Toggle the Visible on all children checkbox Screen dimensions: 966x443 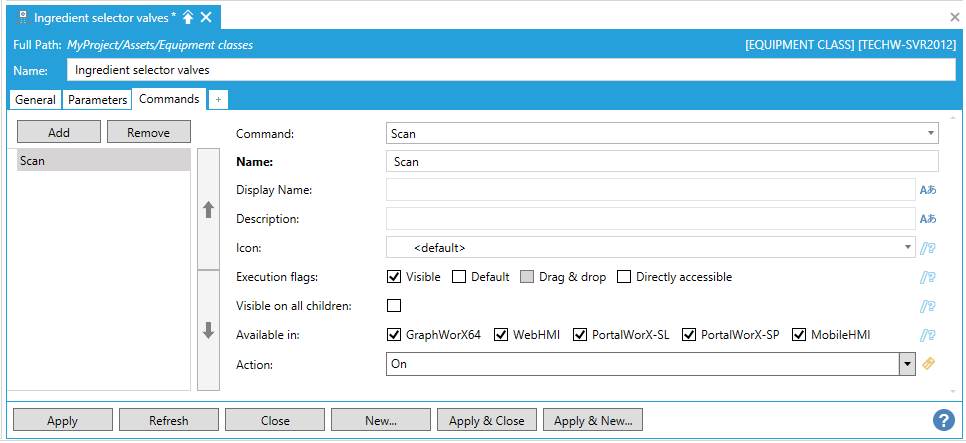tap(394, 306)
